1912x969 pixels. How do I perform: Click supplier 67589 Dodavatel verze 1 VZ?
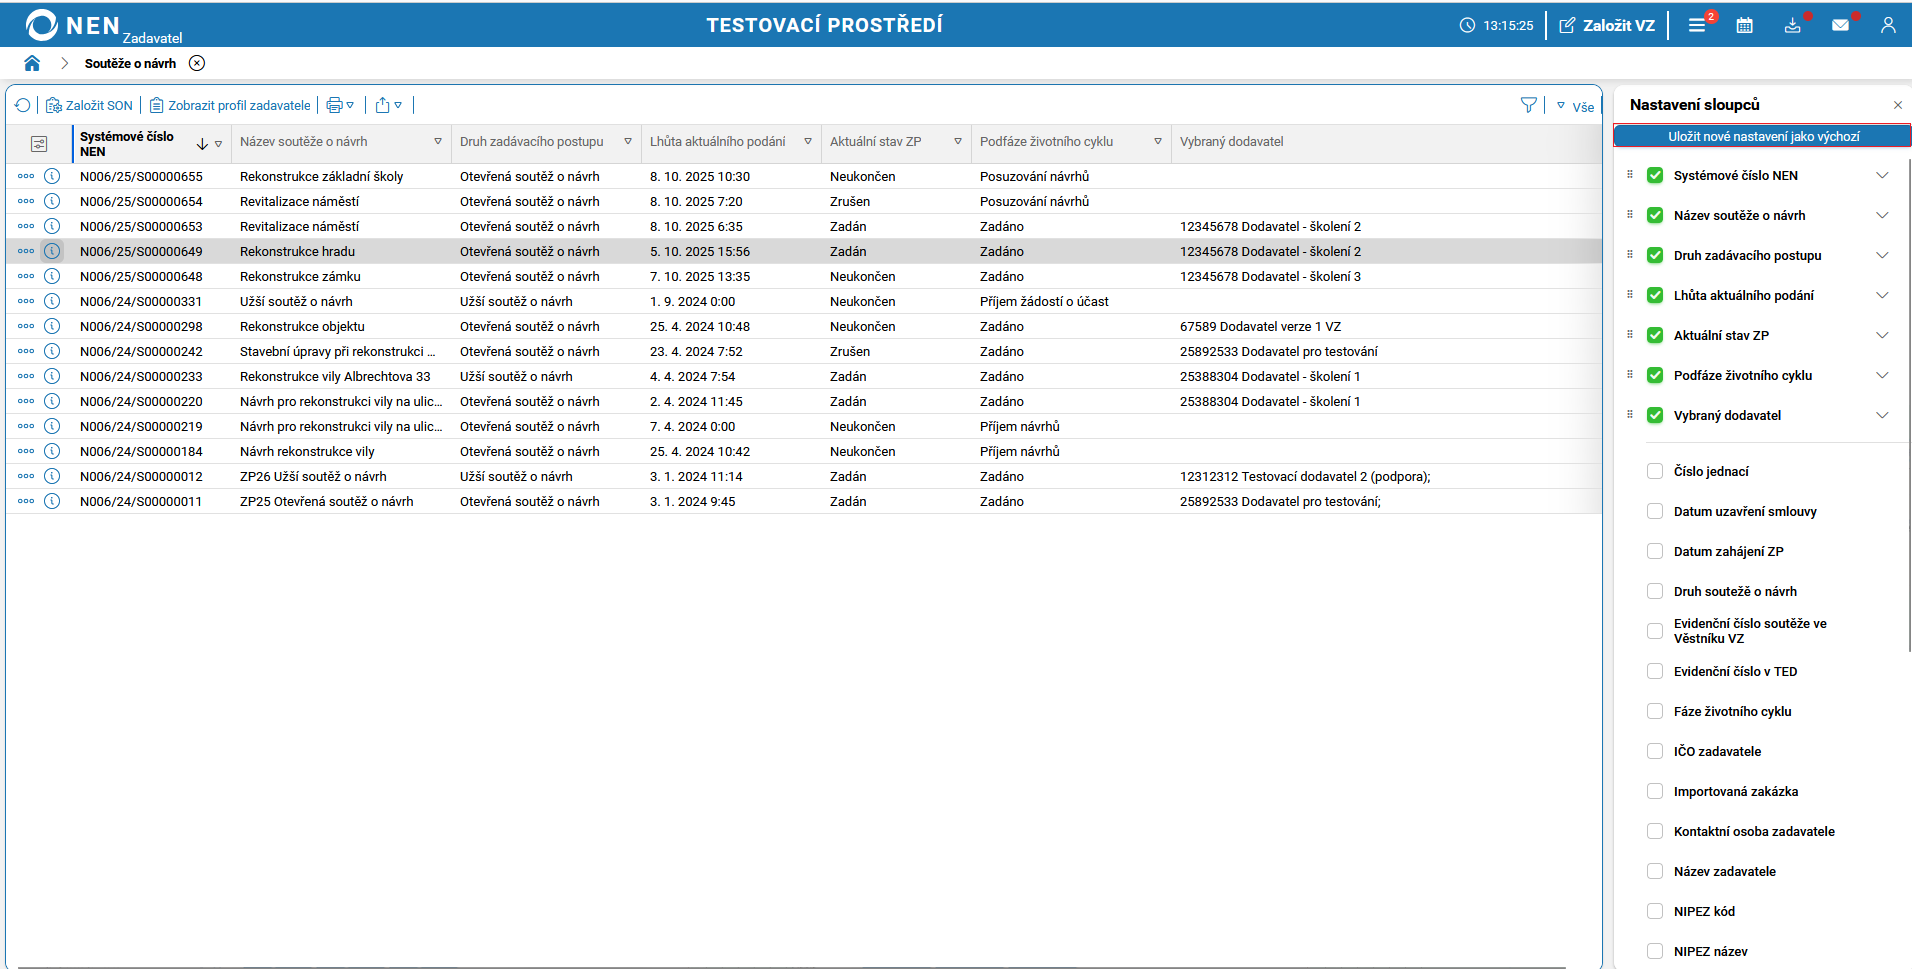point(1260,326)
